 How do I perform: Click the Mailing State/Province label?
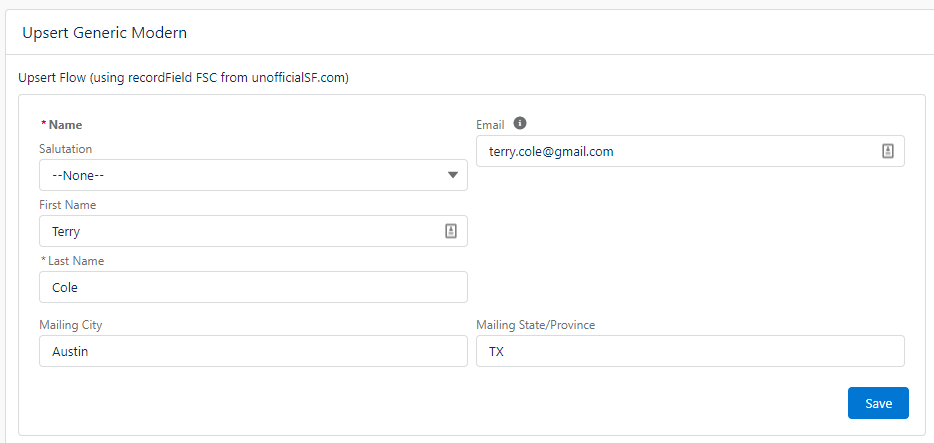point(536,325)
